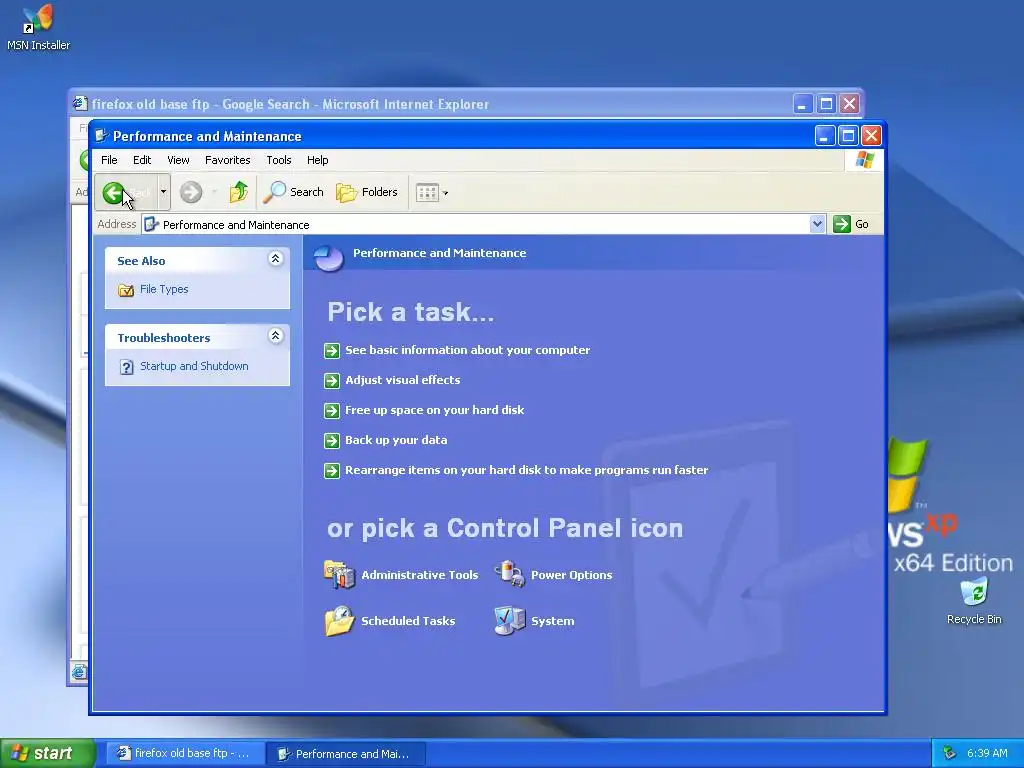
Task: Select the Recycle Bin desktop icon
Action: [x=974, y=601]
